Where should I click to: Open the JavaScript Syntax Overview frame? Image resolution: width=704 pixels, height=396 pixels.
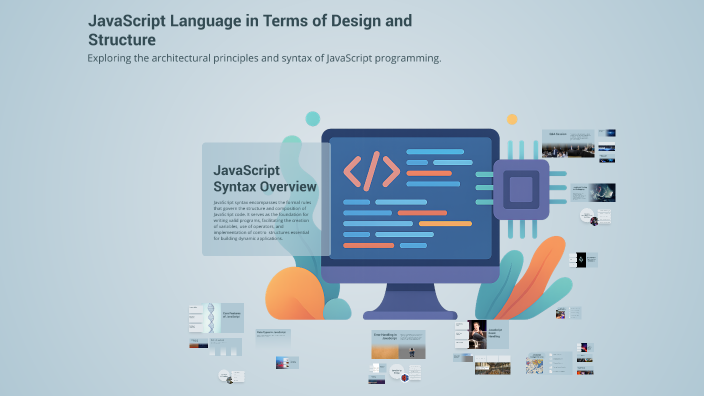(x=266, y=199)
